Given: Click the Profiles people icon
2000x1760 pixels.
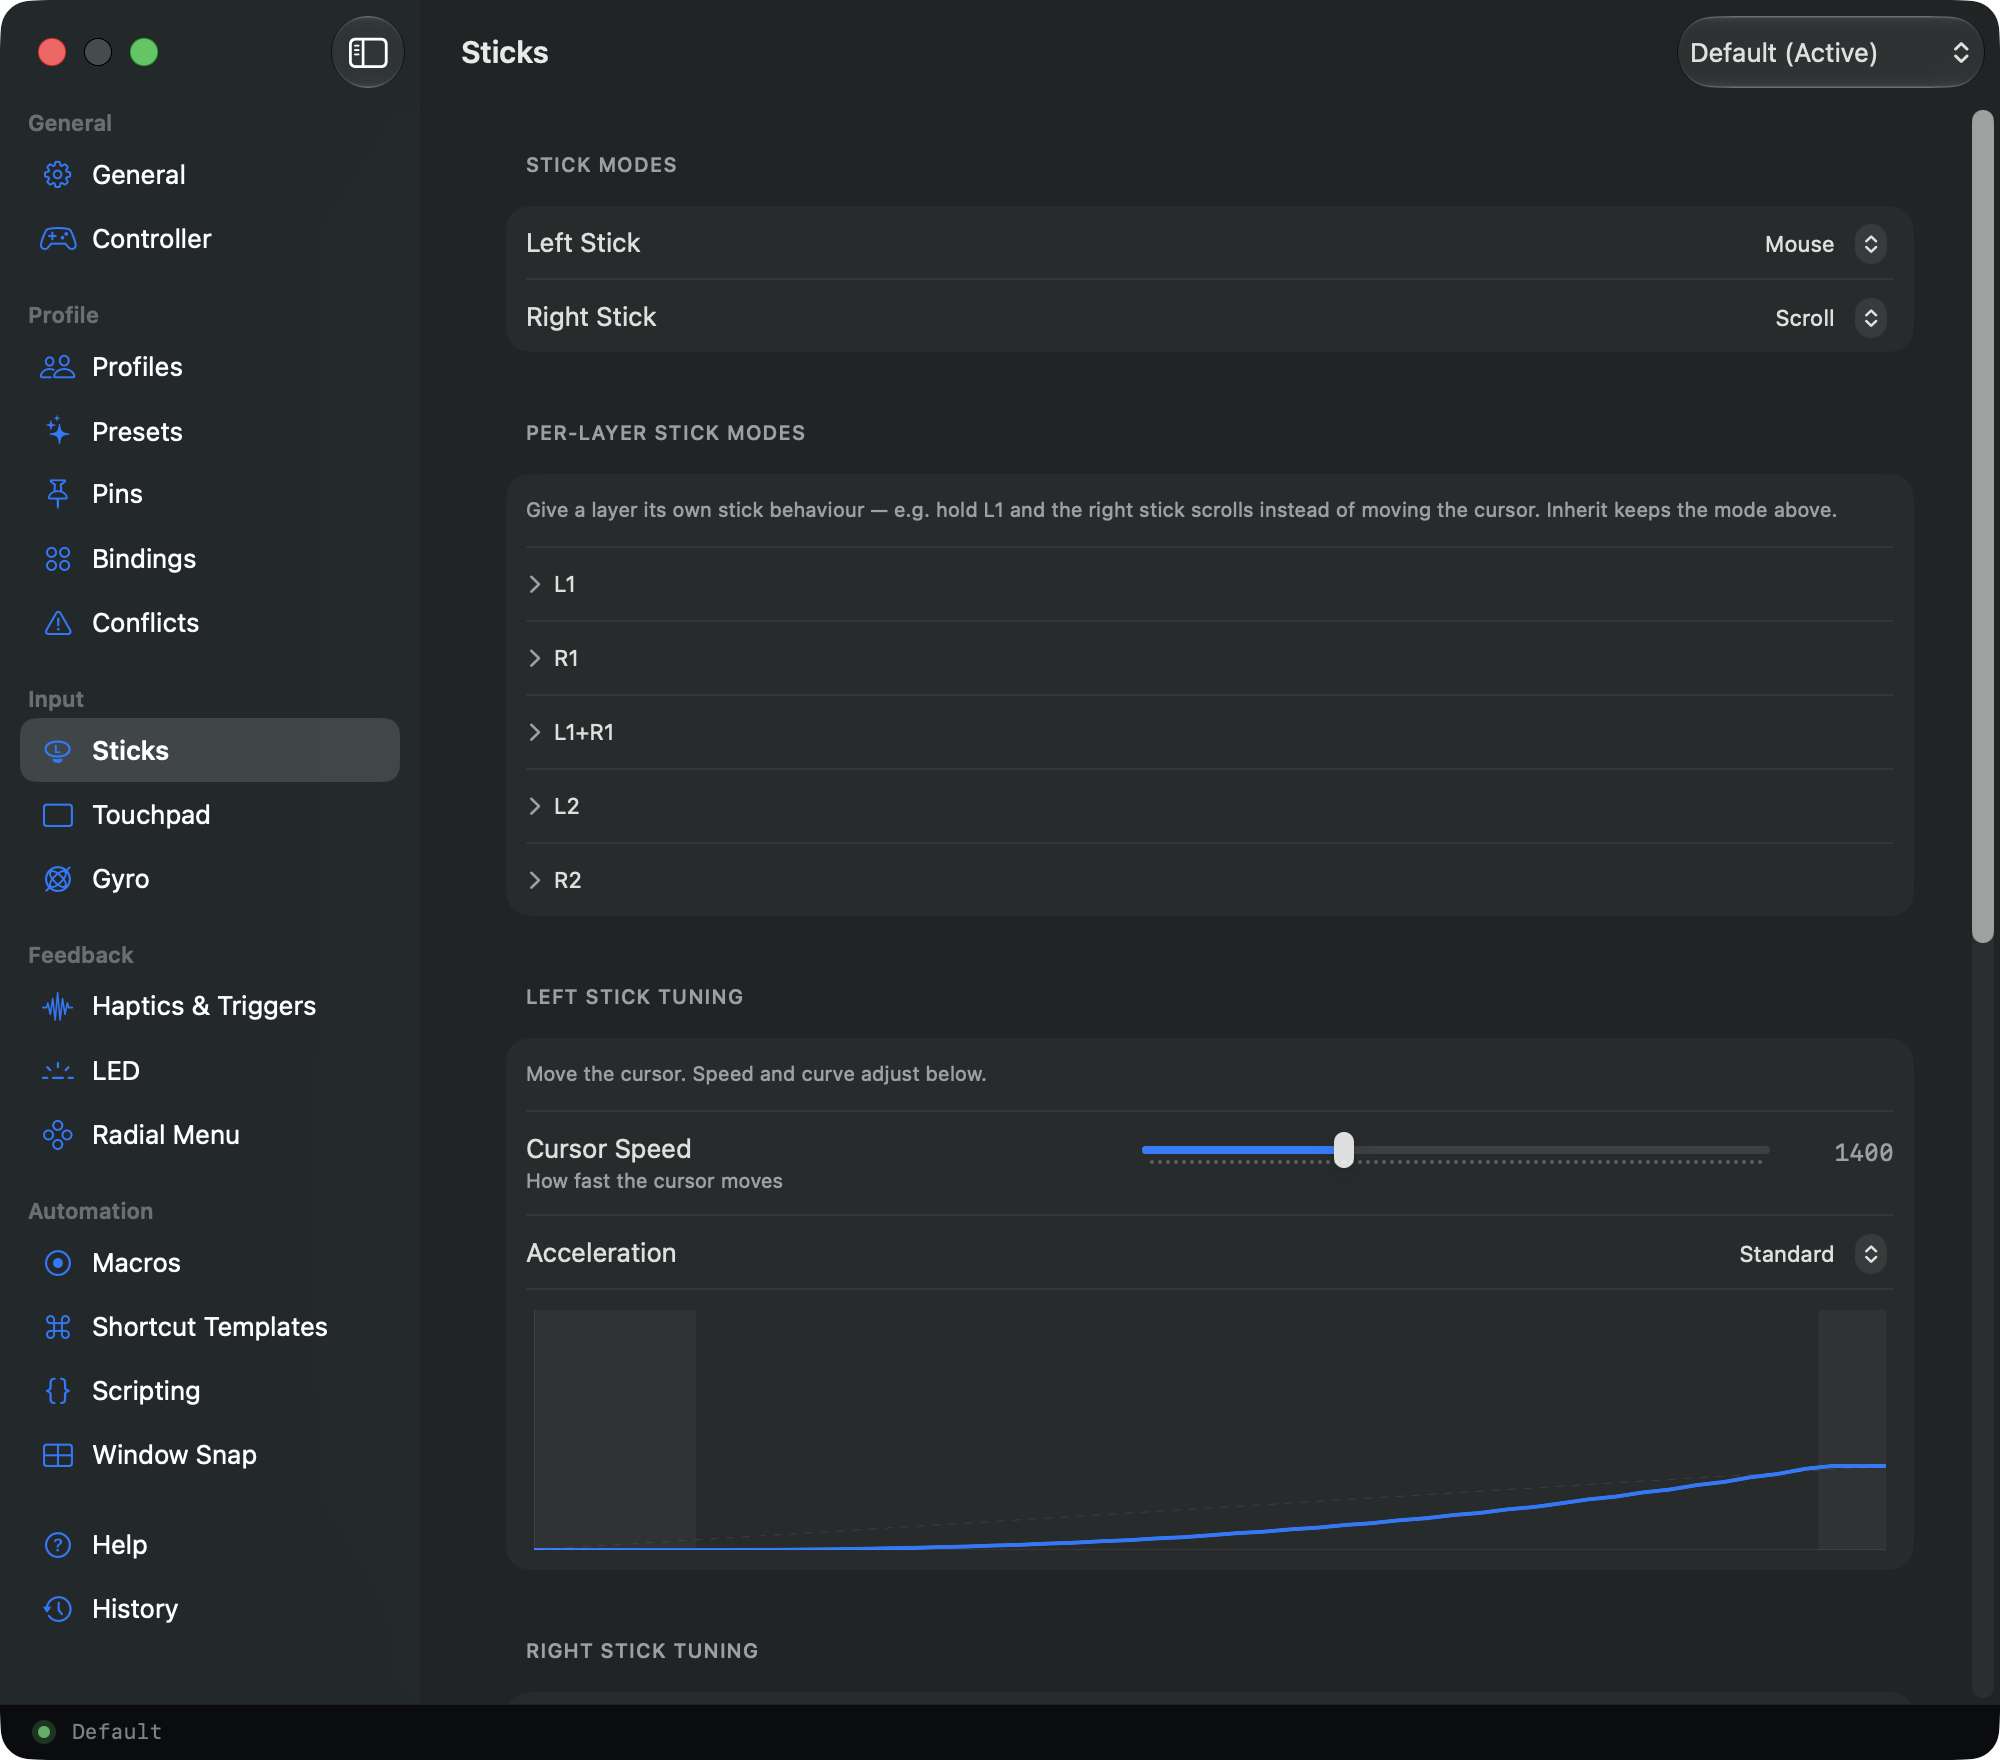Looking at the screenshot, I should tap(58, 367).
